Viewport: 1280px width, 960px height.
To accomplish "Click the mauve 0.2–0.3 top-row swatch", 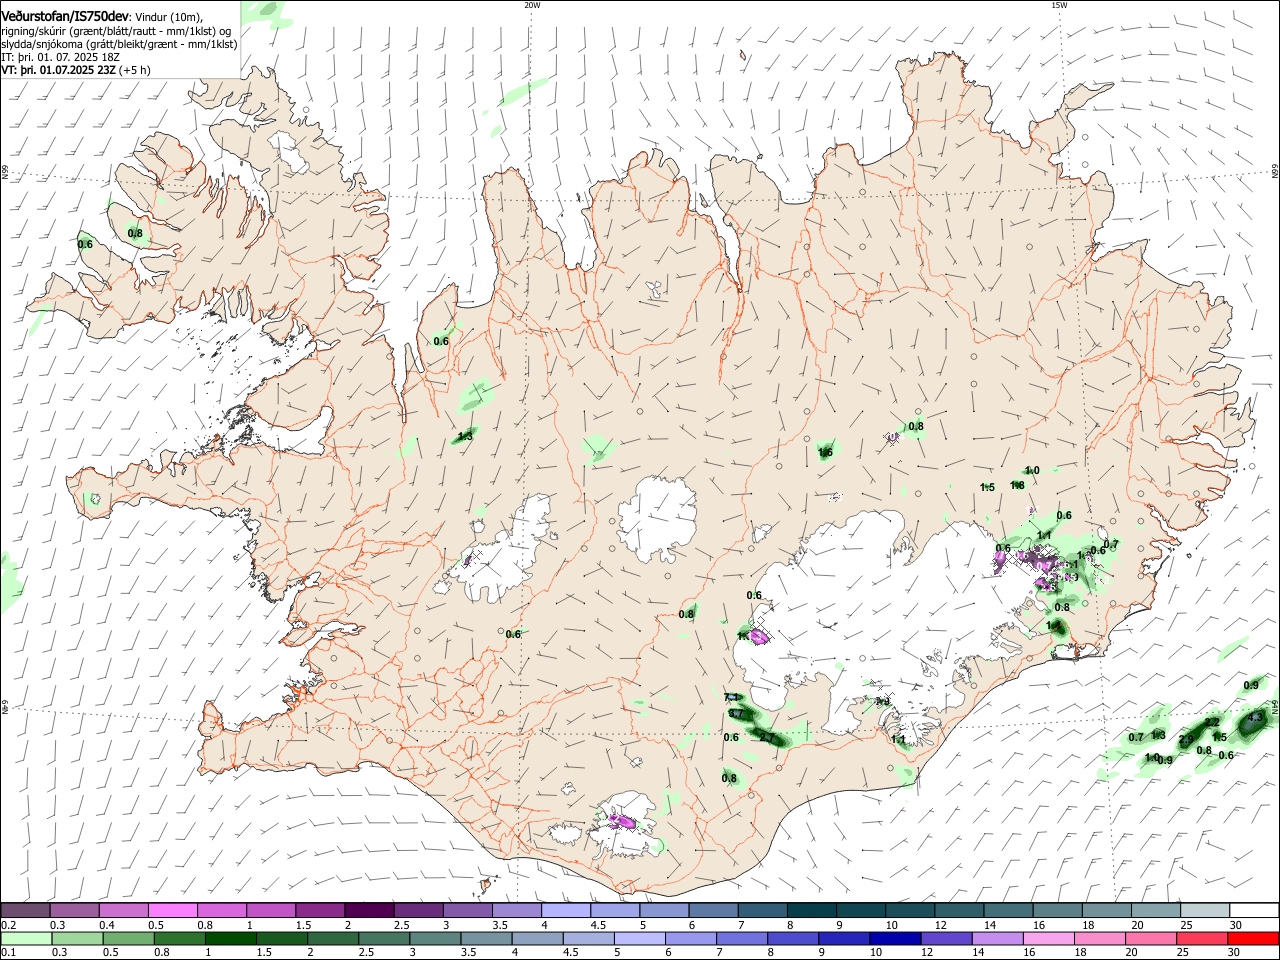I will click(x=25, y=911).
